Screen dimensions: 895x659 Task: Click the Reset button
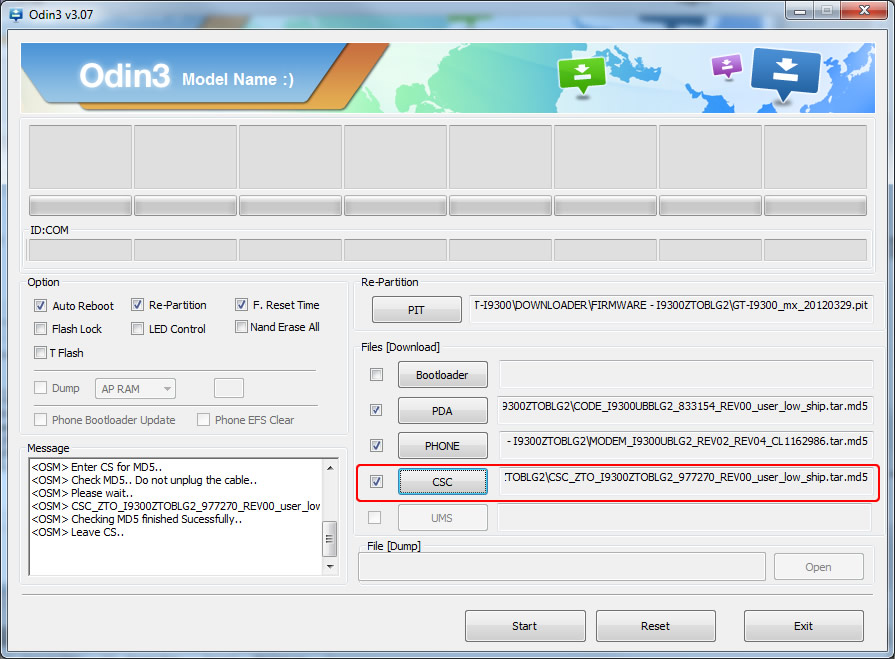pyautogui.click(x=656, y=626)
